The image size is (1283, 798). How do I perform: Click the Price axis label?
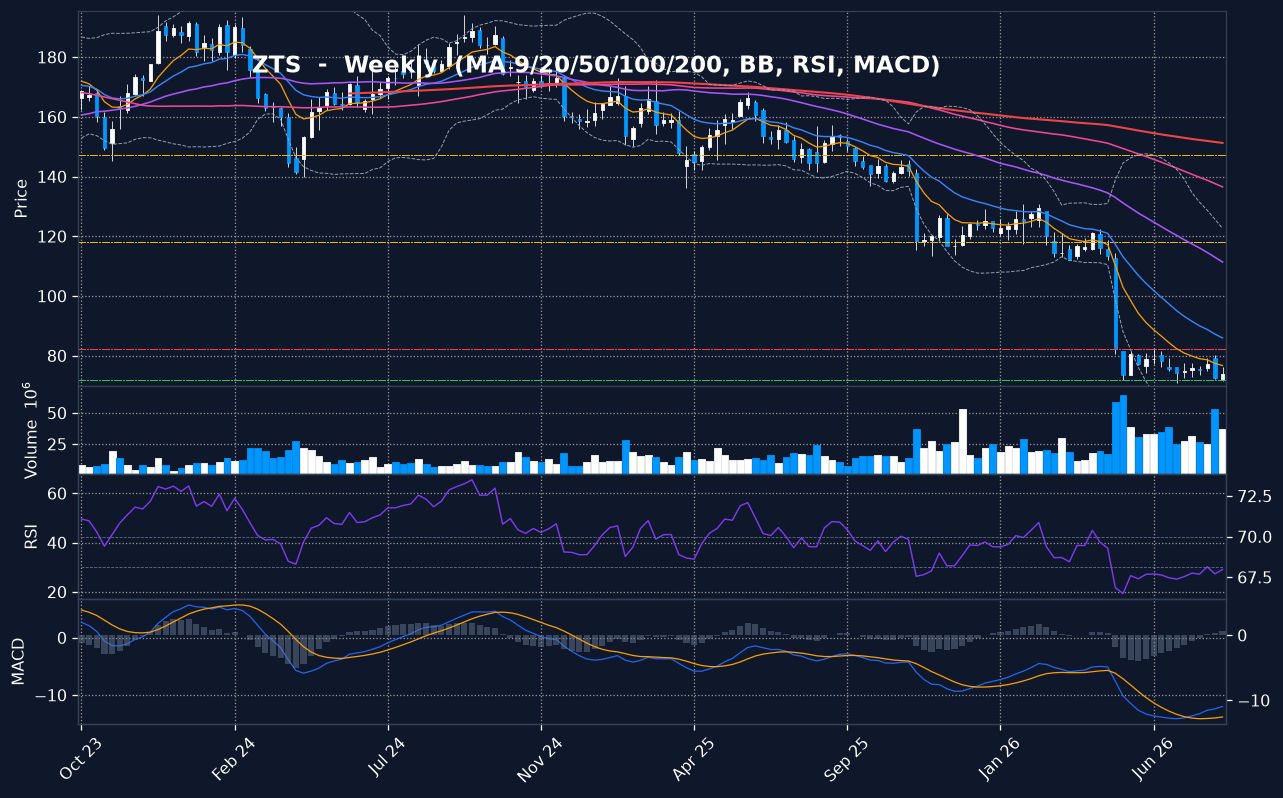(x=21, y=198)
